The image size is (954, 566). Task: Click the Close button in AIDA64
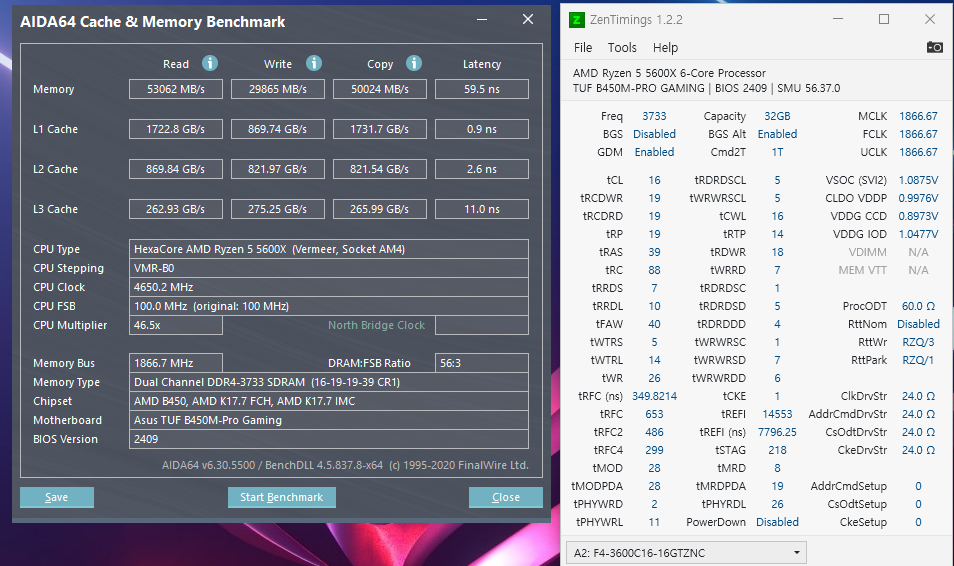[506, 497]
